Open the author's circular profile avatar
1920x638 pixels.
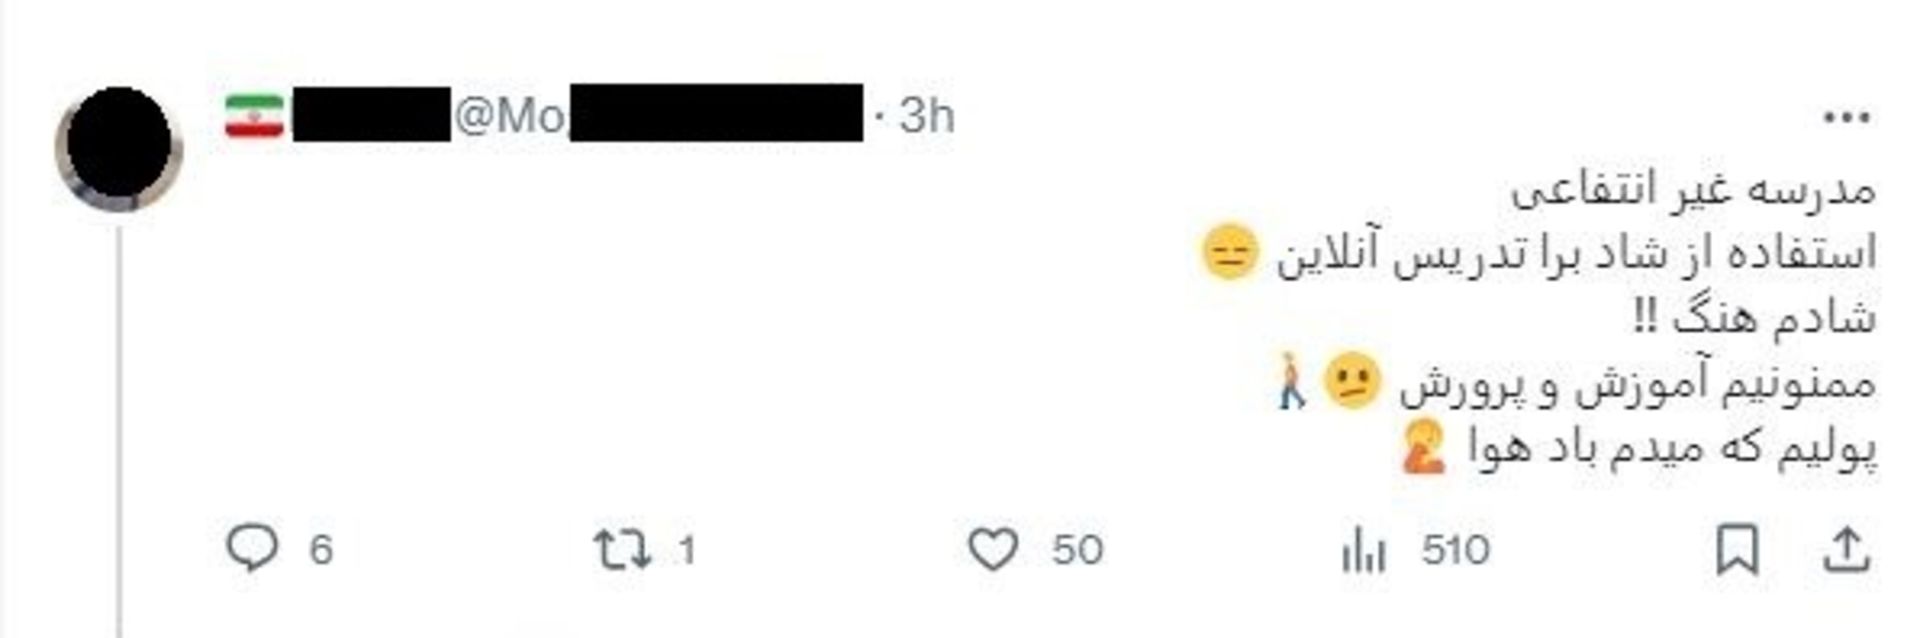pyautogui.click(x=119, y=148)
